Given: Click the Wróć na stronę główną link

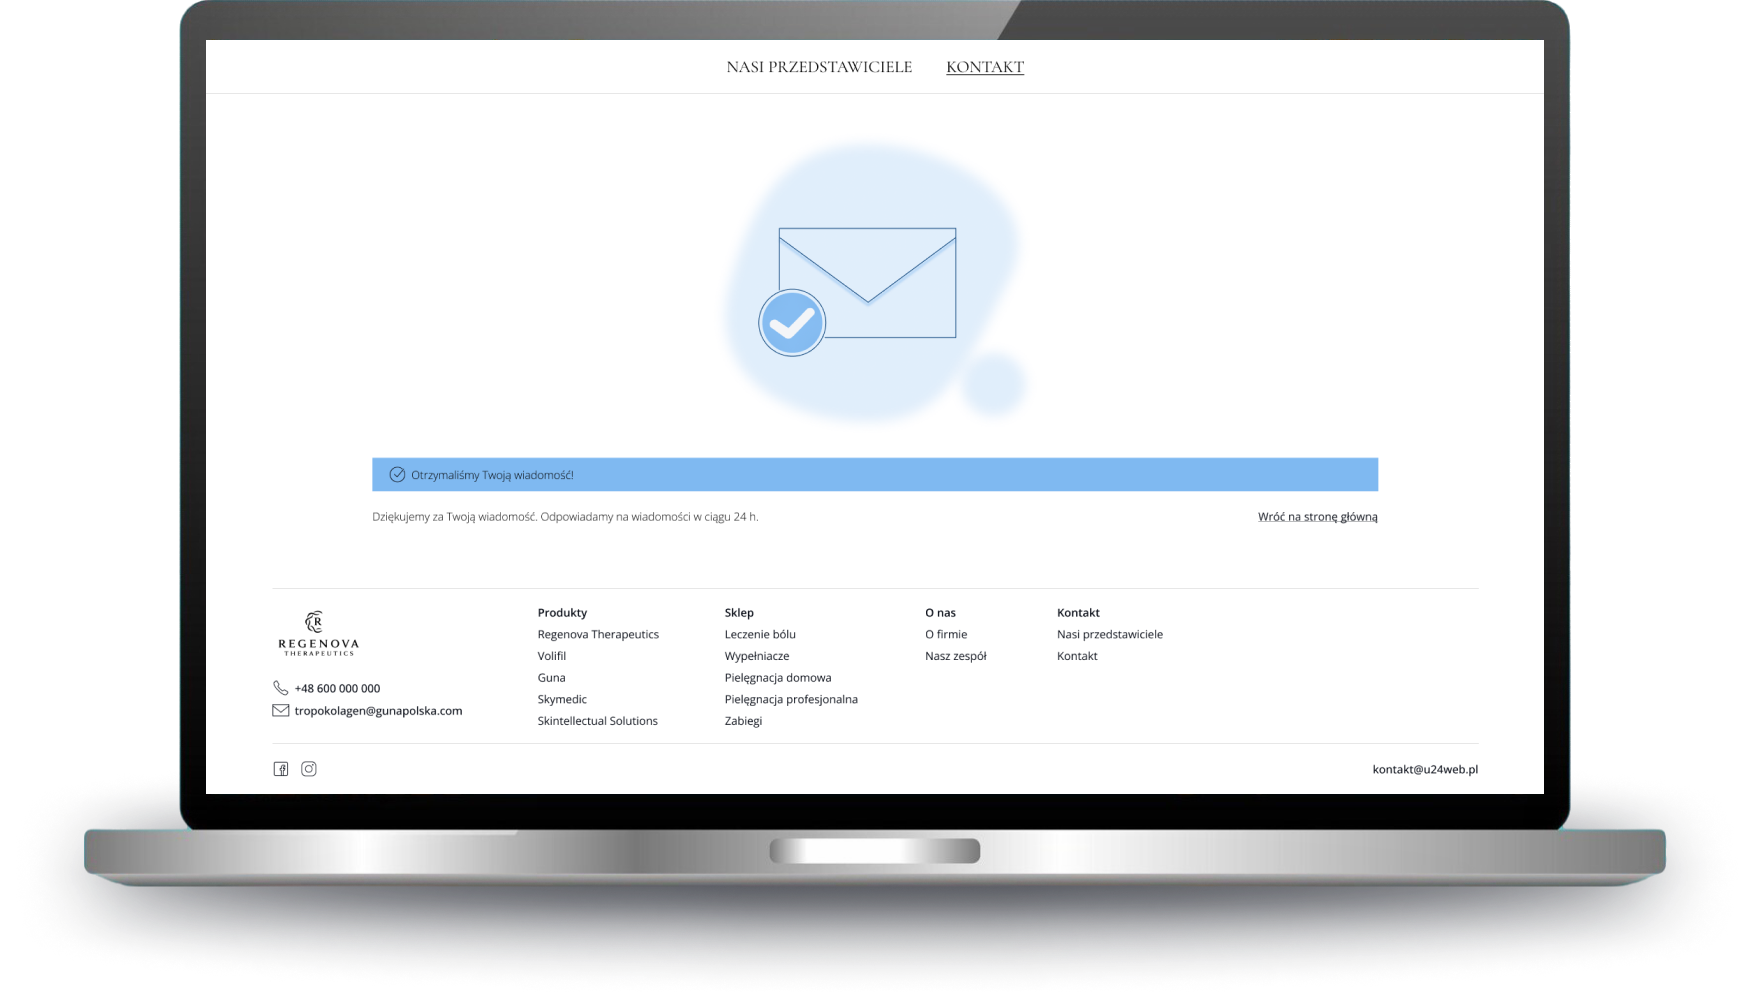Looking at the screenshot, I should click(1317, 517).
